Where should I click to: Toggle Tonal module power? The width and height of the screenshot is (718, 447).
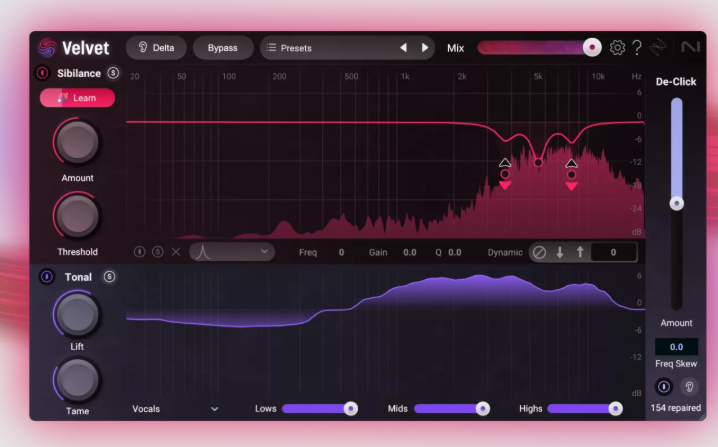(x=46, y=277)
